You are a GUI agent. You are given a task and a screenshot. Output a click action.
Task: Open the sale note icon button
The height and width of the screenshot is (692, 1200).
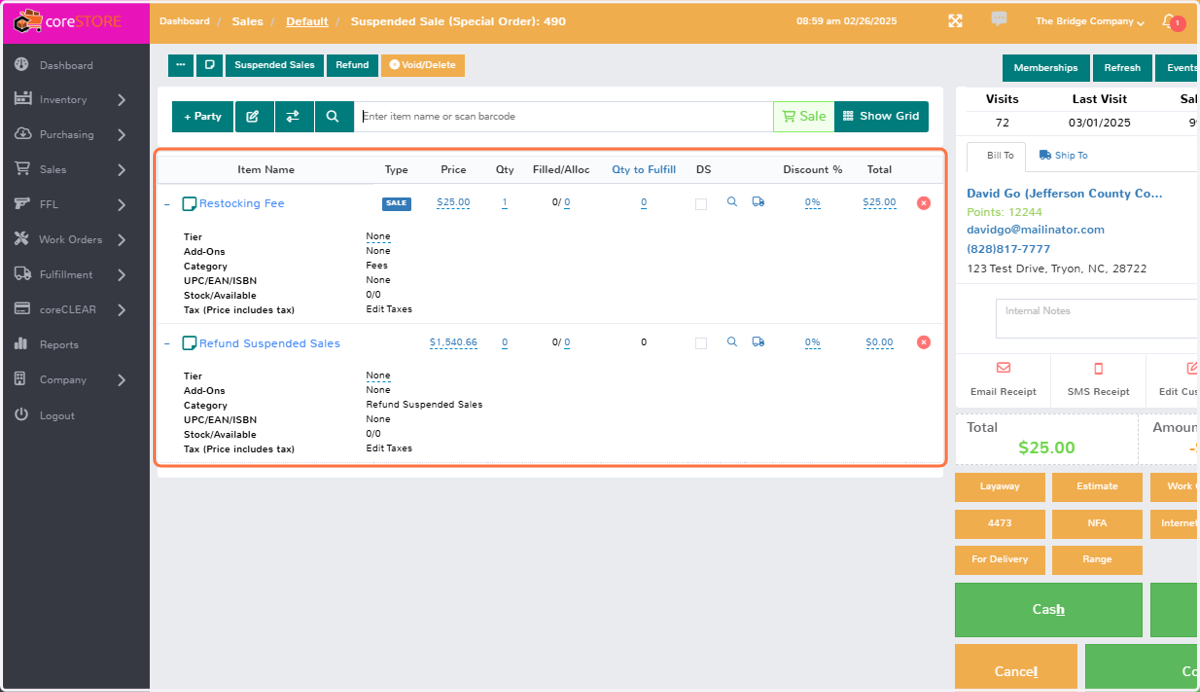[210, 65]
